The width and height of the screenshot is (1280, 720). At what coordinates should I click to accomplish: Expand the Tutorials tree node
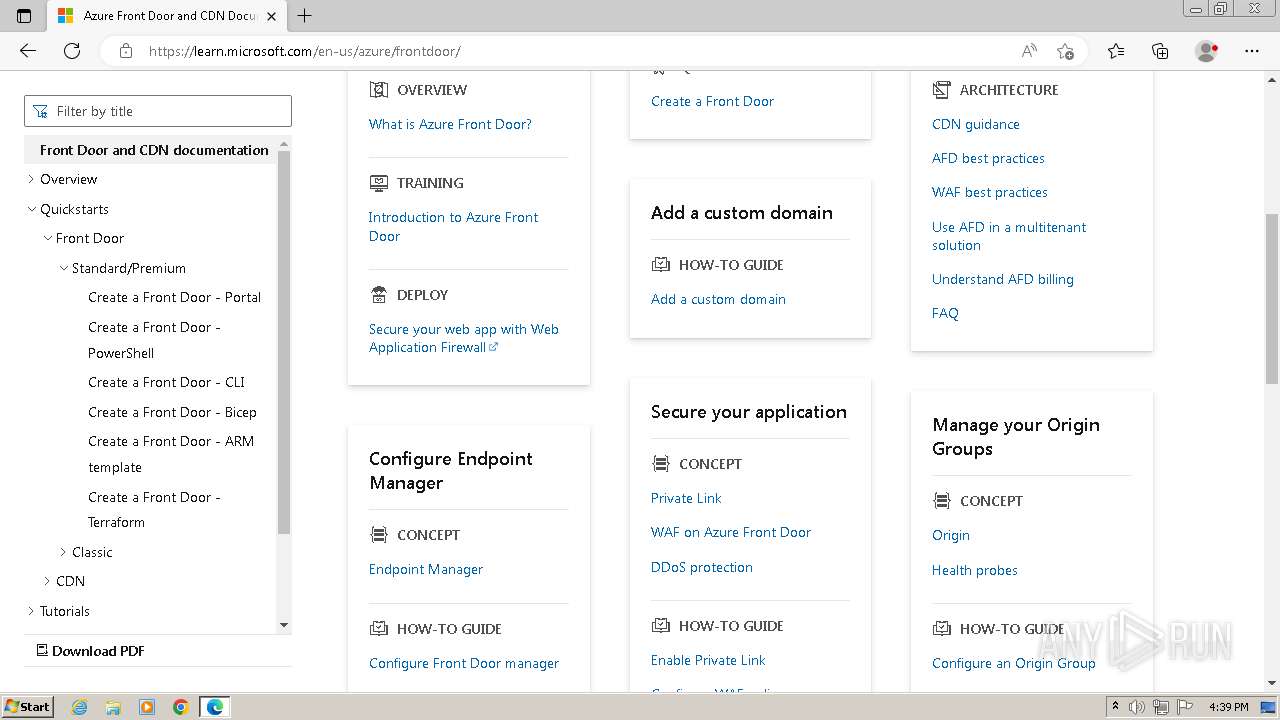coord(31,611)
